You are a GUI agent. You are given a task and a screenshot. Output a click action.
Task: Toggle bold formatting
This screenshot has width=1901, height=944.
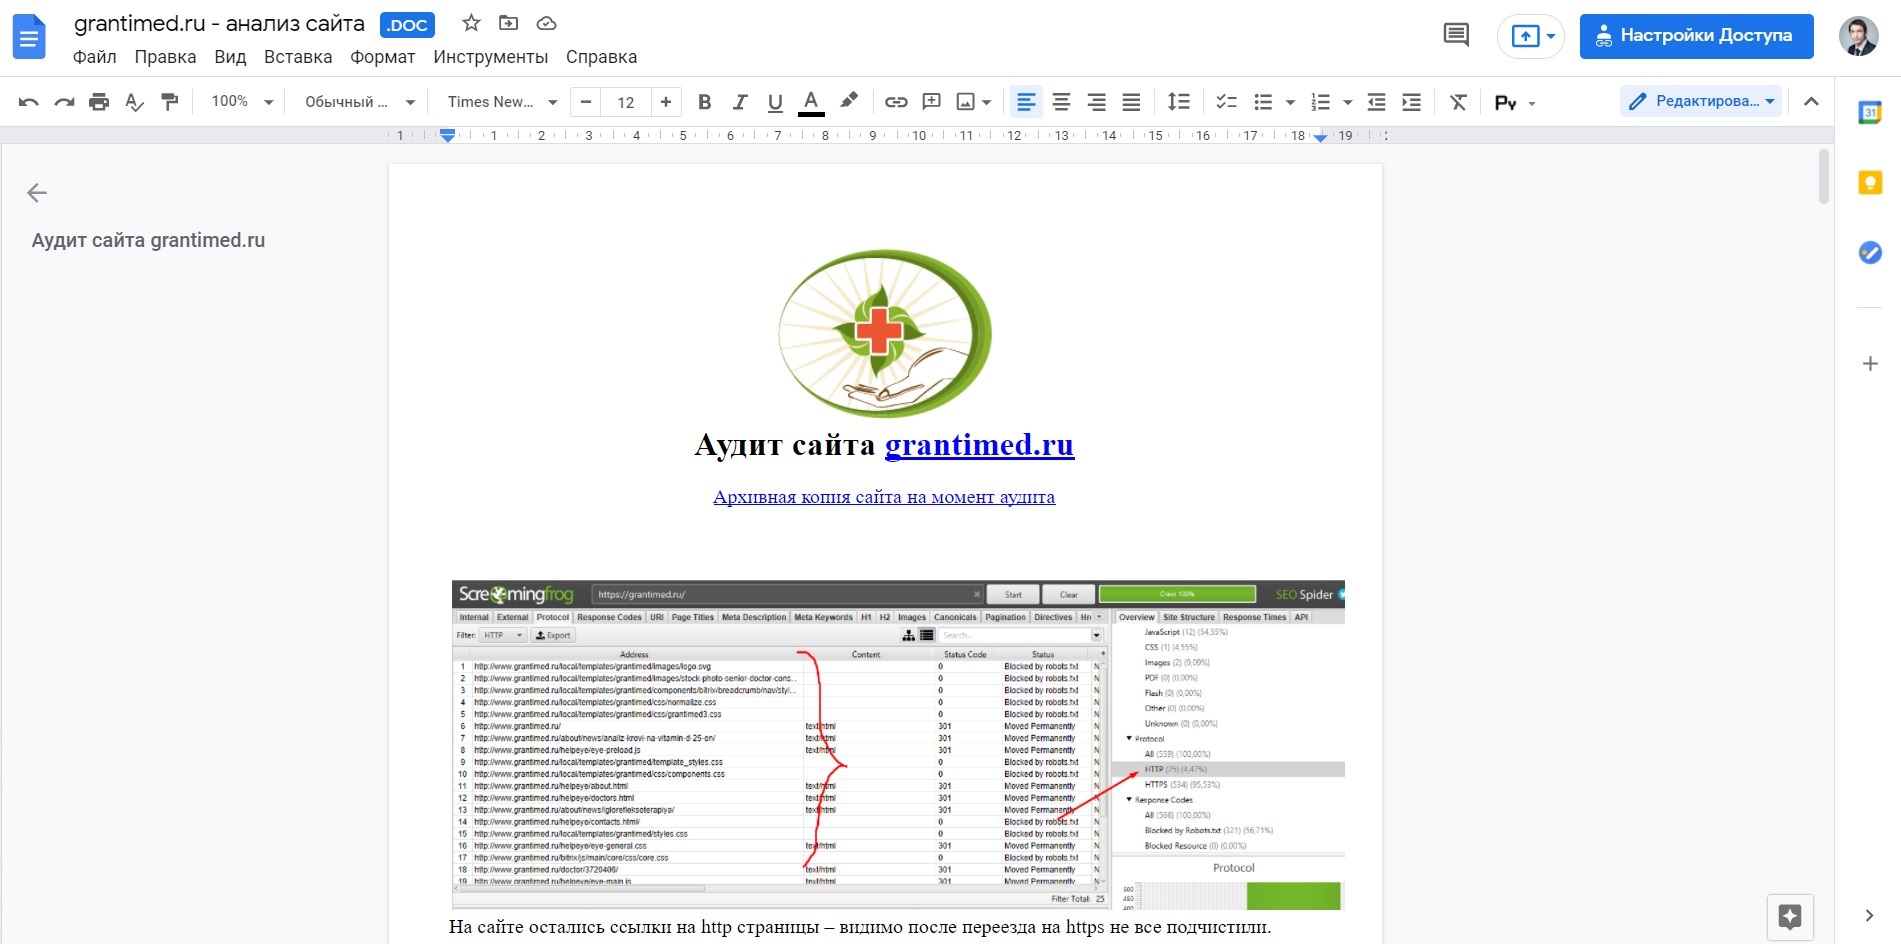click(x=704, y=101)
